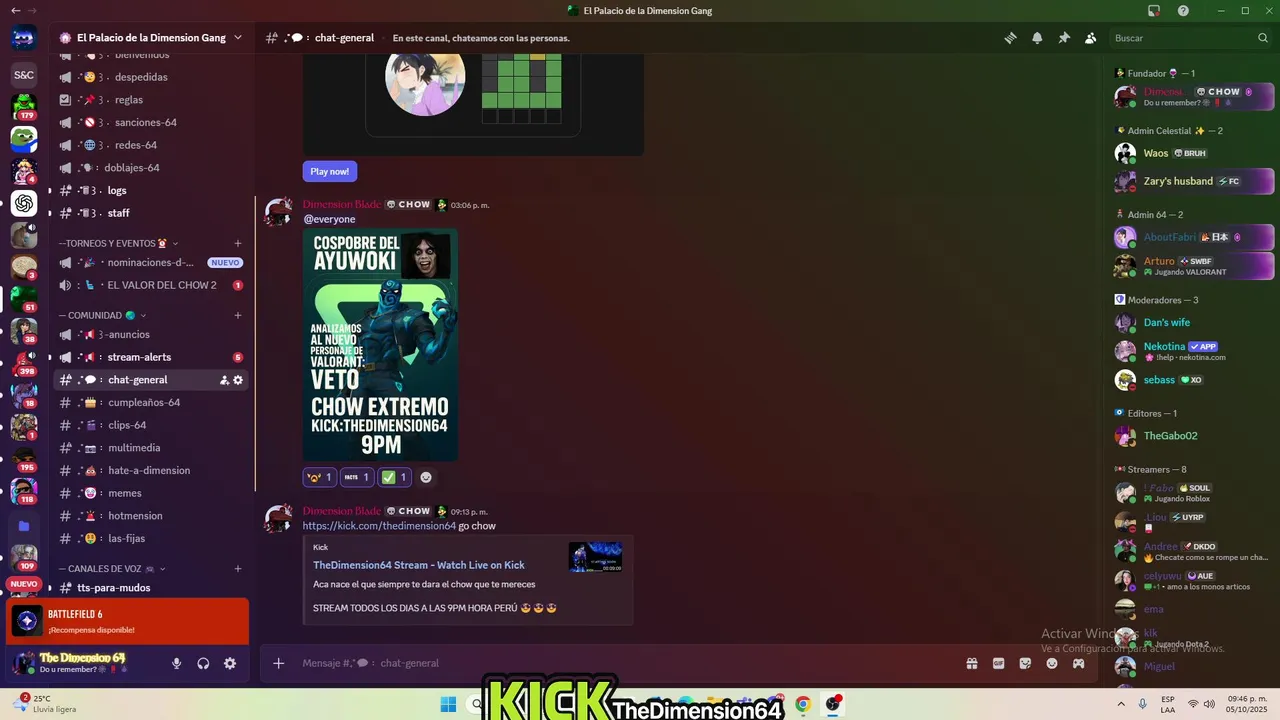
Task: Show pinned messages pin icon
Action: tap(1064, 38)
